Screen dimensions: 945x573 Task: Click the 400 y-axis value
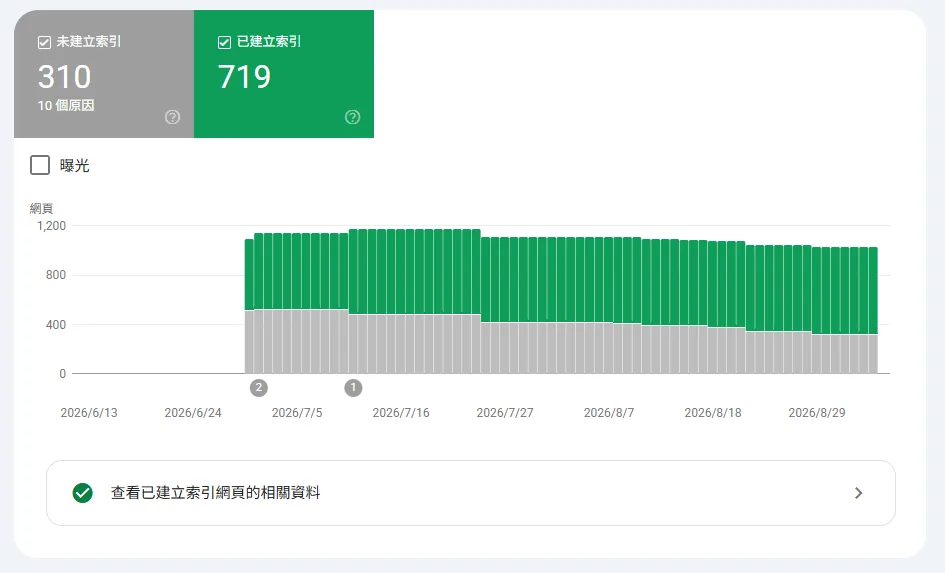click(55, 325)
